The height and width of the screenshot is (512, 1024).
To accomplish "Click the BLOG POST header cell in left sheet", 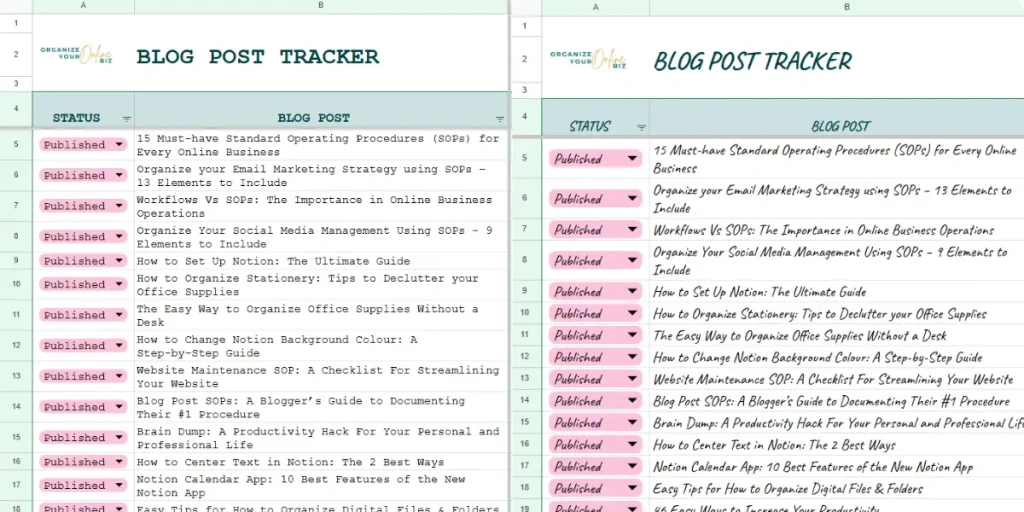I will pos(321,110).
